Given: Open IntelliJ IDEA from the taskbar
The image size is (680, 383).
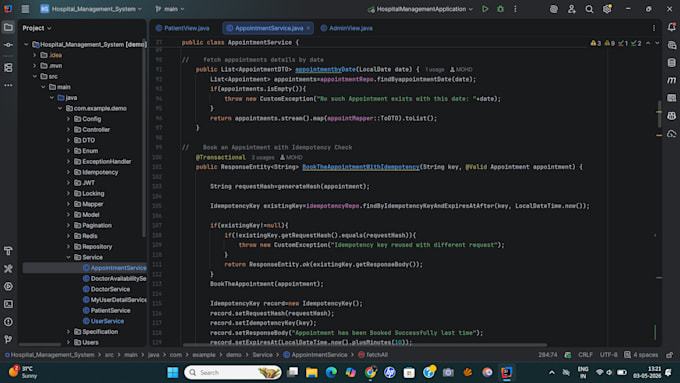Looking at the screenshot, I should point(507,372).
